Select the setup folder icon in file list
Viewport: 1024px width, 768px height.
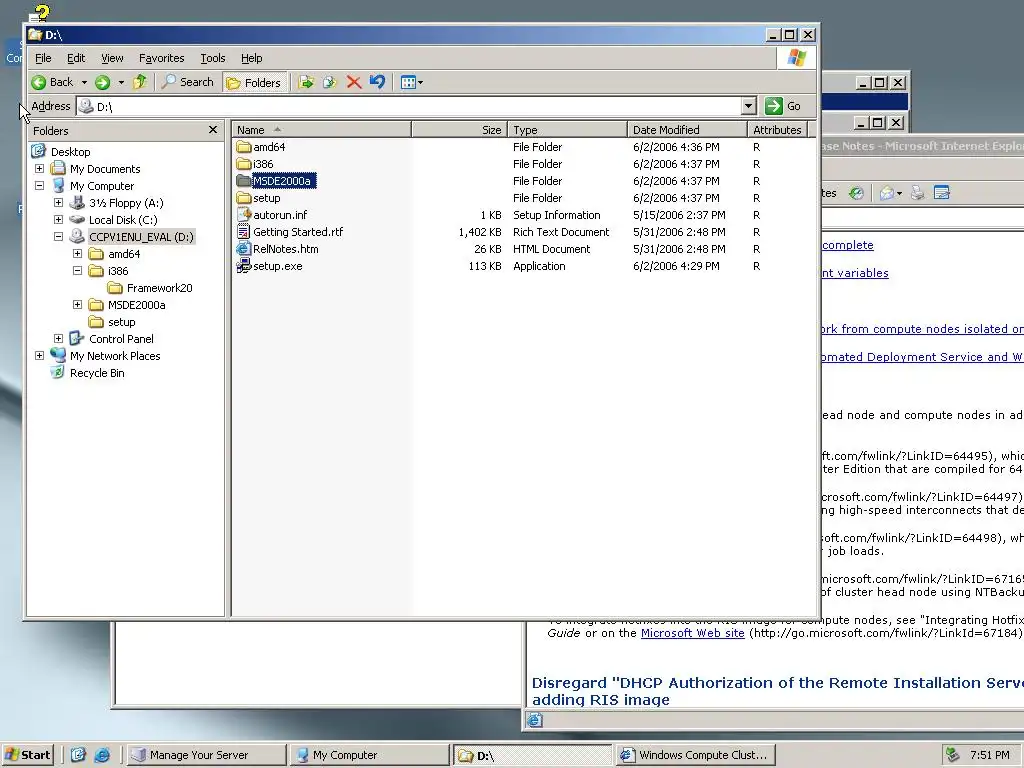point(244,198)
